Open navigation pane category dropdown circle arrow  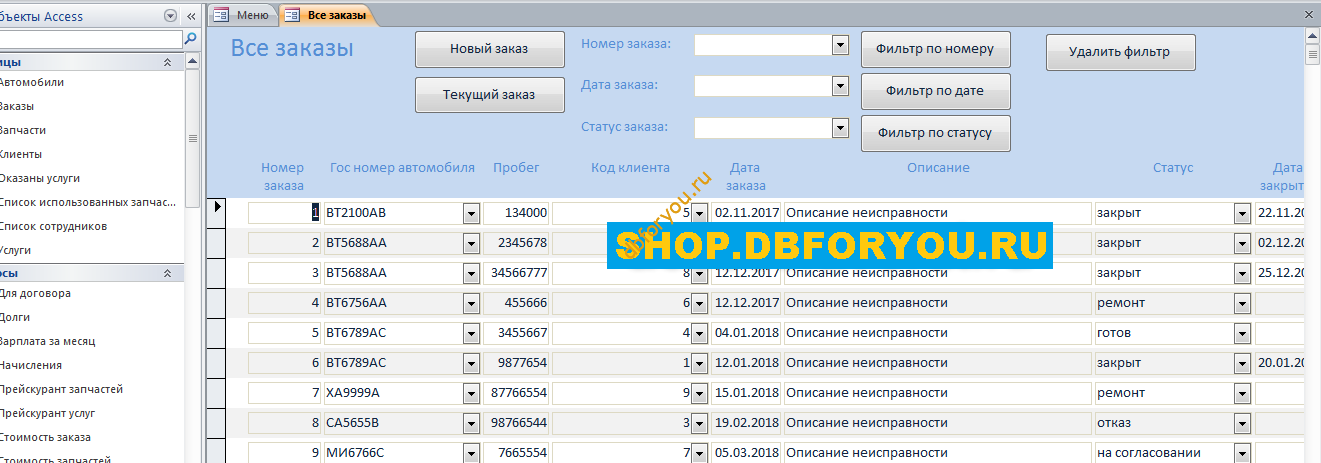[x=170, y=17]
